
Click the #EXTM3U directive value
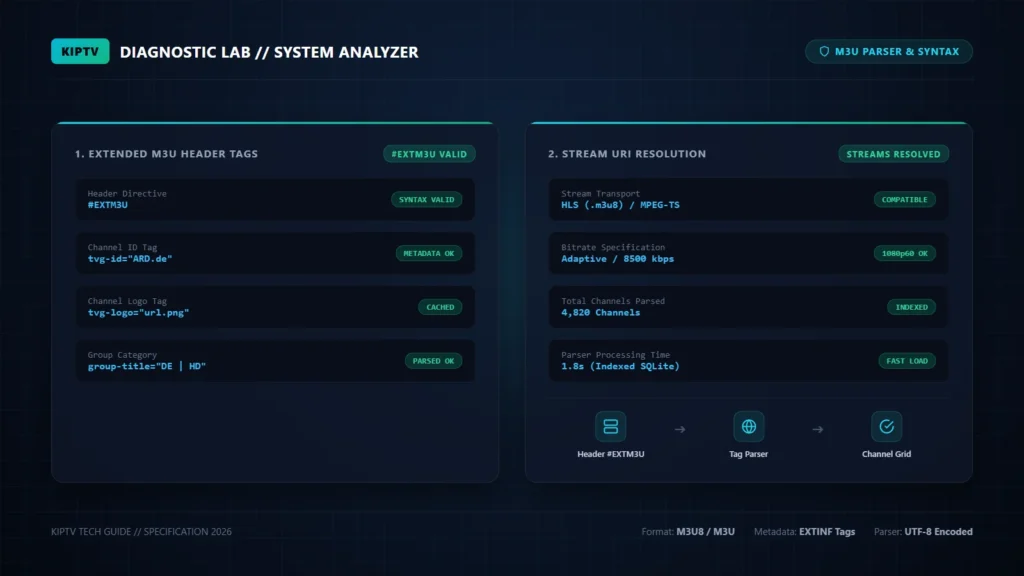tap(108, 205)
